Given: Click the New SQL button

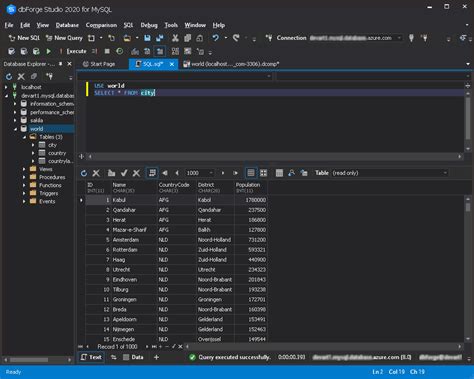Looking at the screenshot, I should click(24, 38).
